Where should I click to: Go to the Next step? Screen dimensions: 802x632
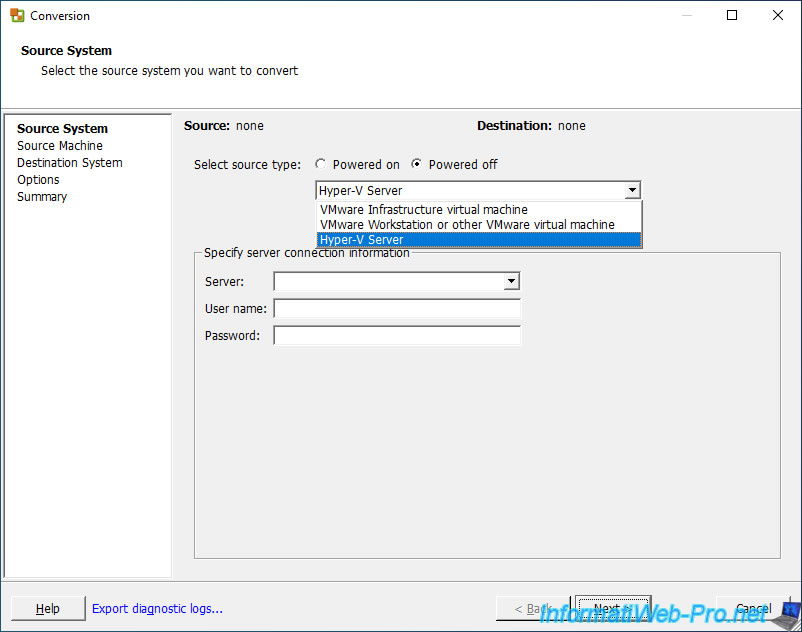coord(613,608)
